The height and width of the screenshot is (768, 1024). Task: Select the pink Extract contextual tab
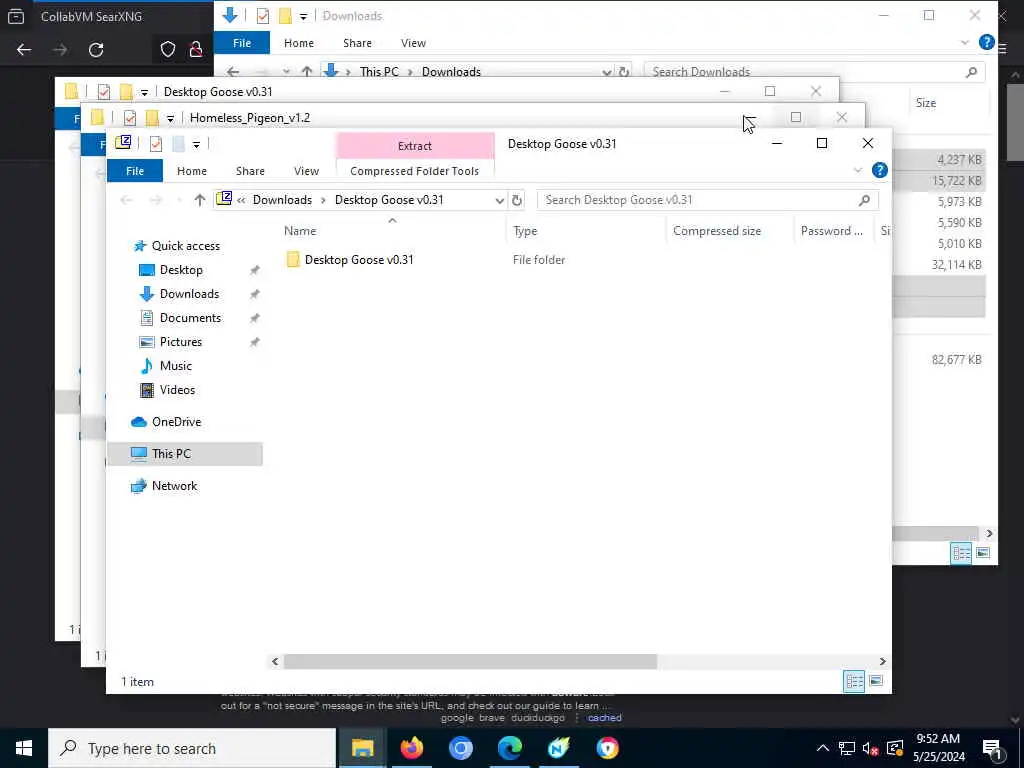click(415, 146)
